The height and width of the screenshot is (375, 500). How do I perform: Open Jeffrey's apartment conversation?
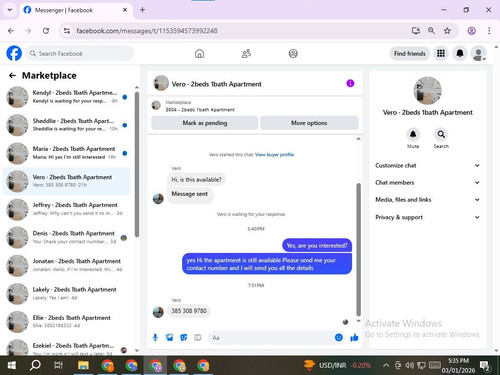point(67,209)
